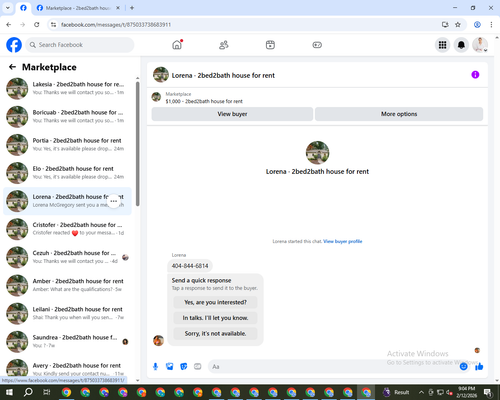Open the Home feed icon
500x400 pixels.
177,45
